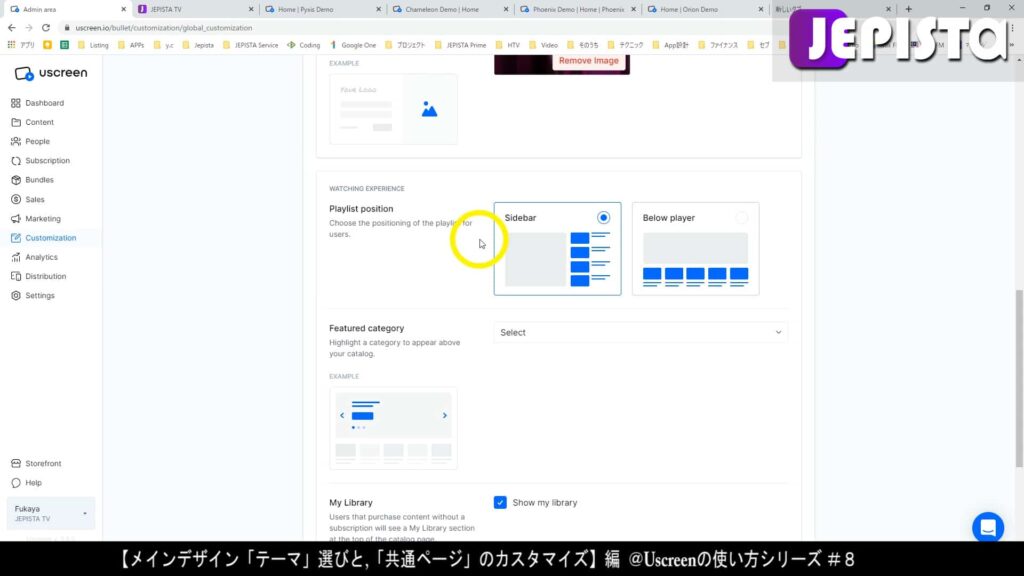This screenshot has height=576, width=1024.
Task: Open Marketing in the sidebar
Action: coord(36,219)
